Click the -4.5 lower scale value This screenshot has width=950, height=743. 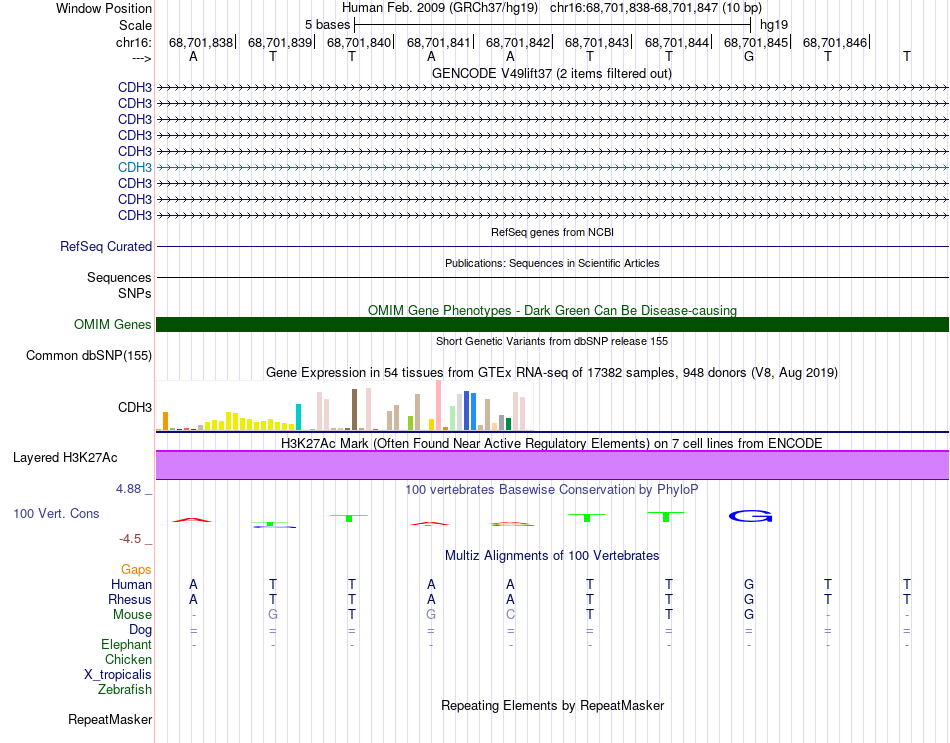coord(130,539)
